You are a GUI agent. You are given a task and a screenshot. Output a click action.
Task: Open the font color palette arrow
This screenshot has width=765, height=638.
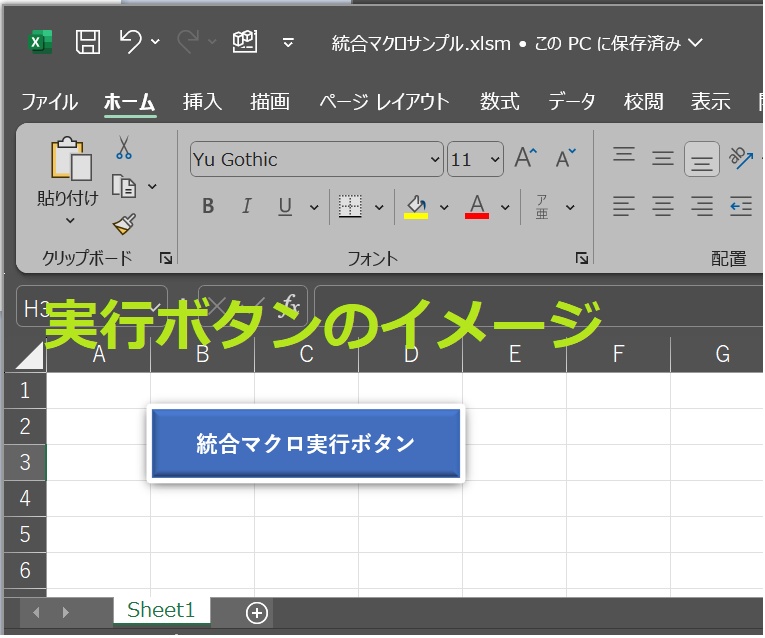pos(505,208)
